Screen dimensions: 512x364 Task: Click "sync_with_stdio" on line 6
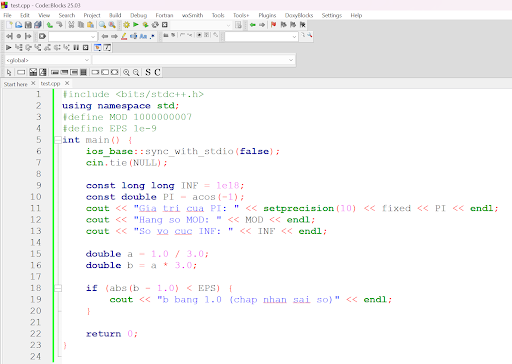point(189,152)
